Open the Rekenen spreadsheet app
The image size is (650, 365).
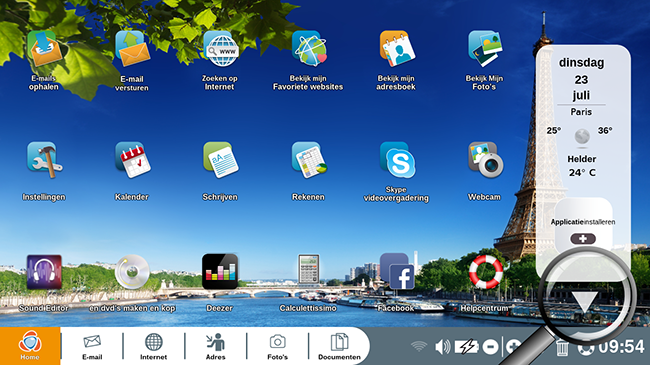point(309,160)
